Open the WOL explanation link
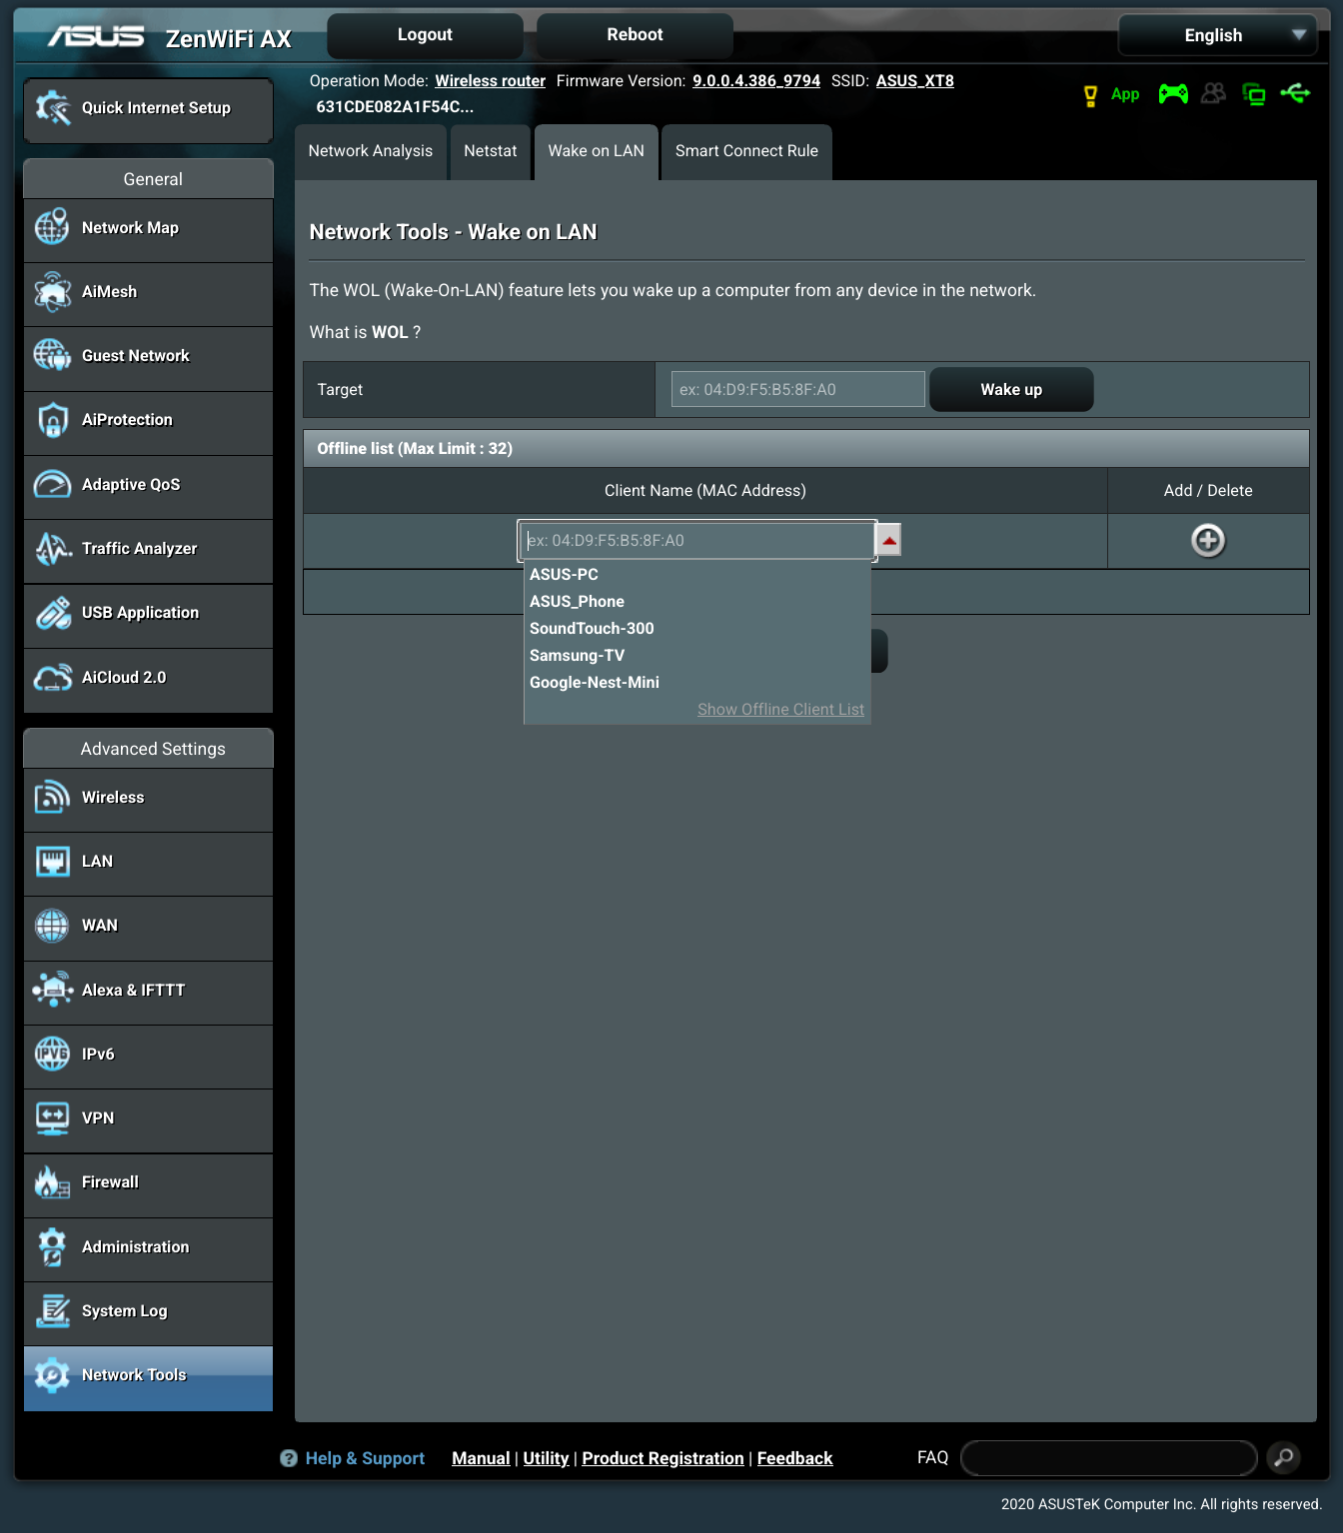This screenshot has width=1343, height=1533. point(390,332)
